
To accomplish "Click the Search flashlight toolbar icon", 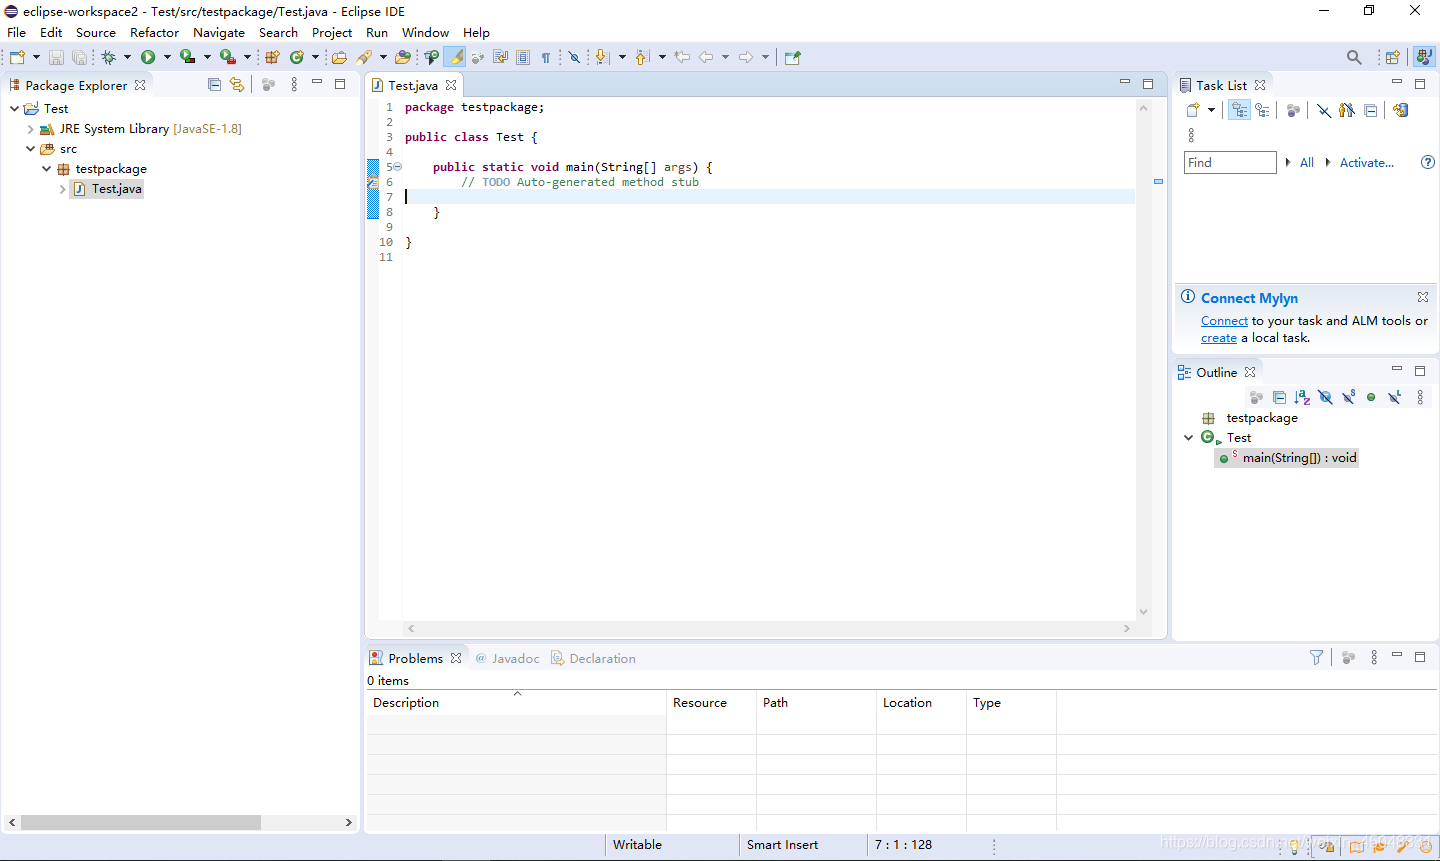I will pos(364,57).
